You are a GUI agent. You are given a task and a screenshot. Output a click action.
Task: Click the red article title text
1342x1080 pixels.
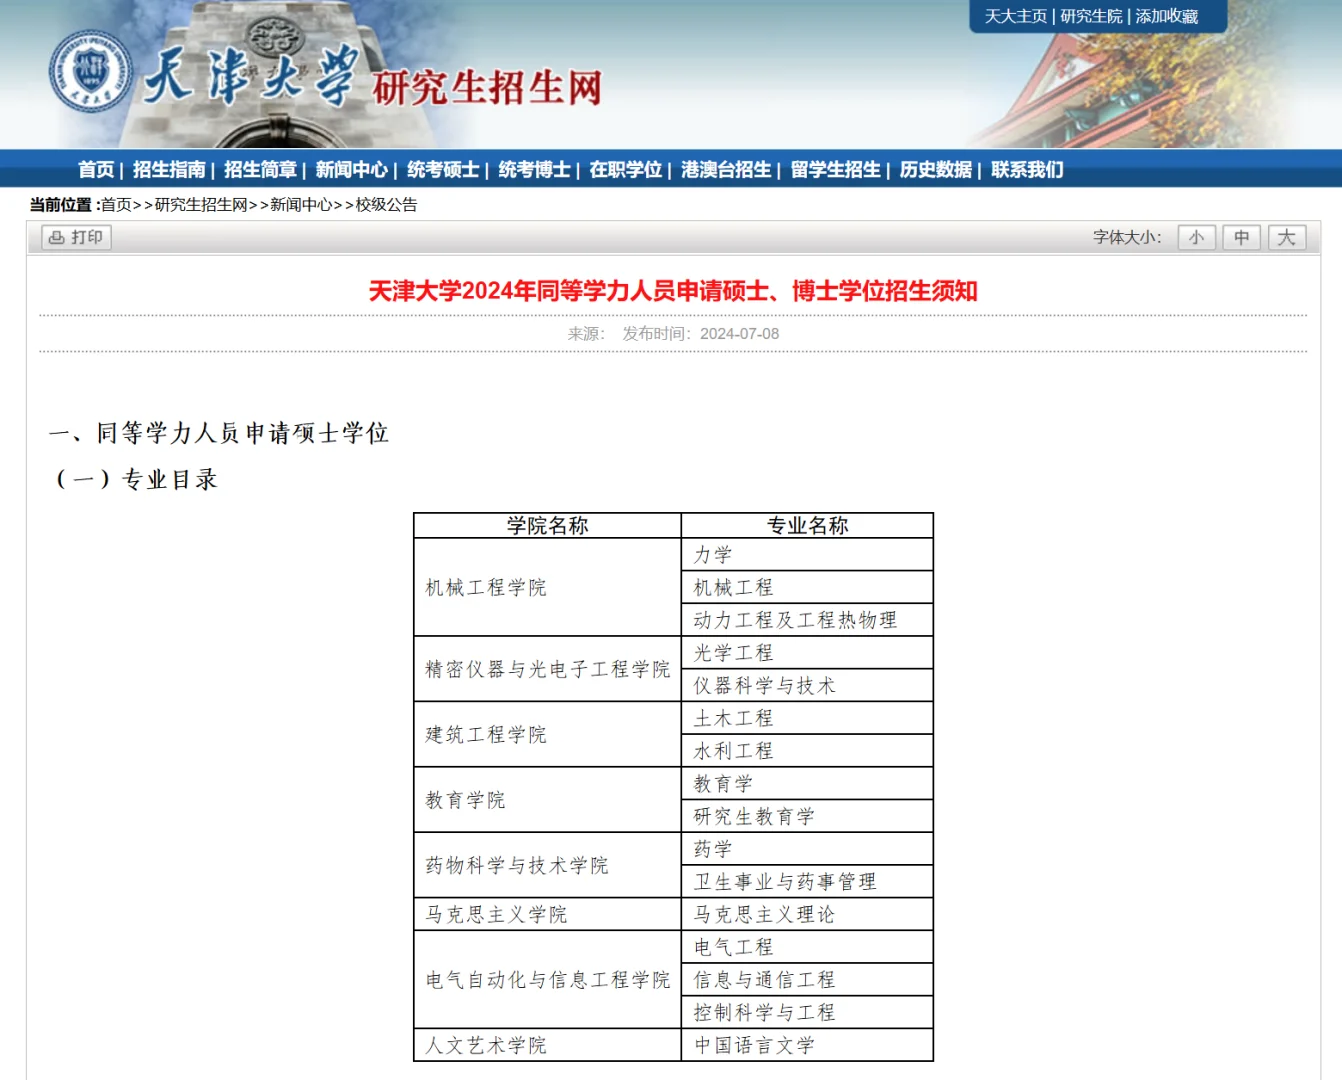(673, 291)
